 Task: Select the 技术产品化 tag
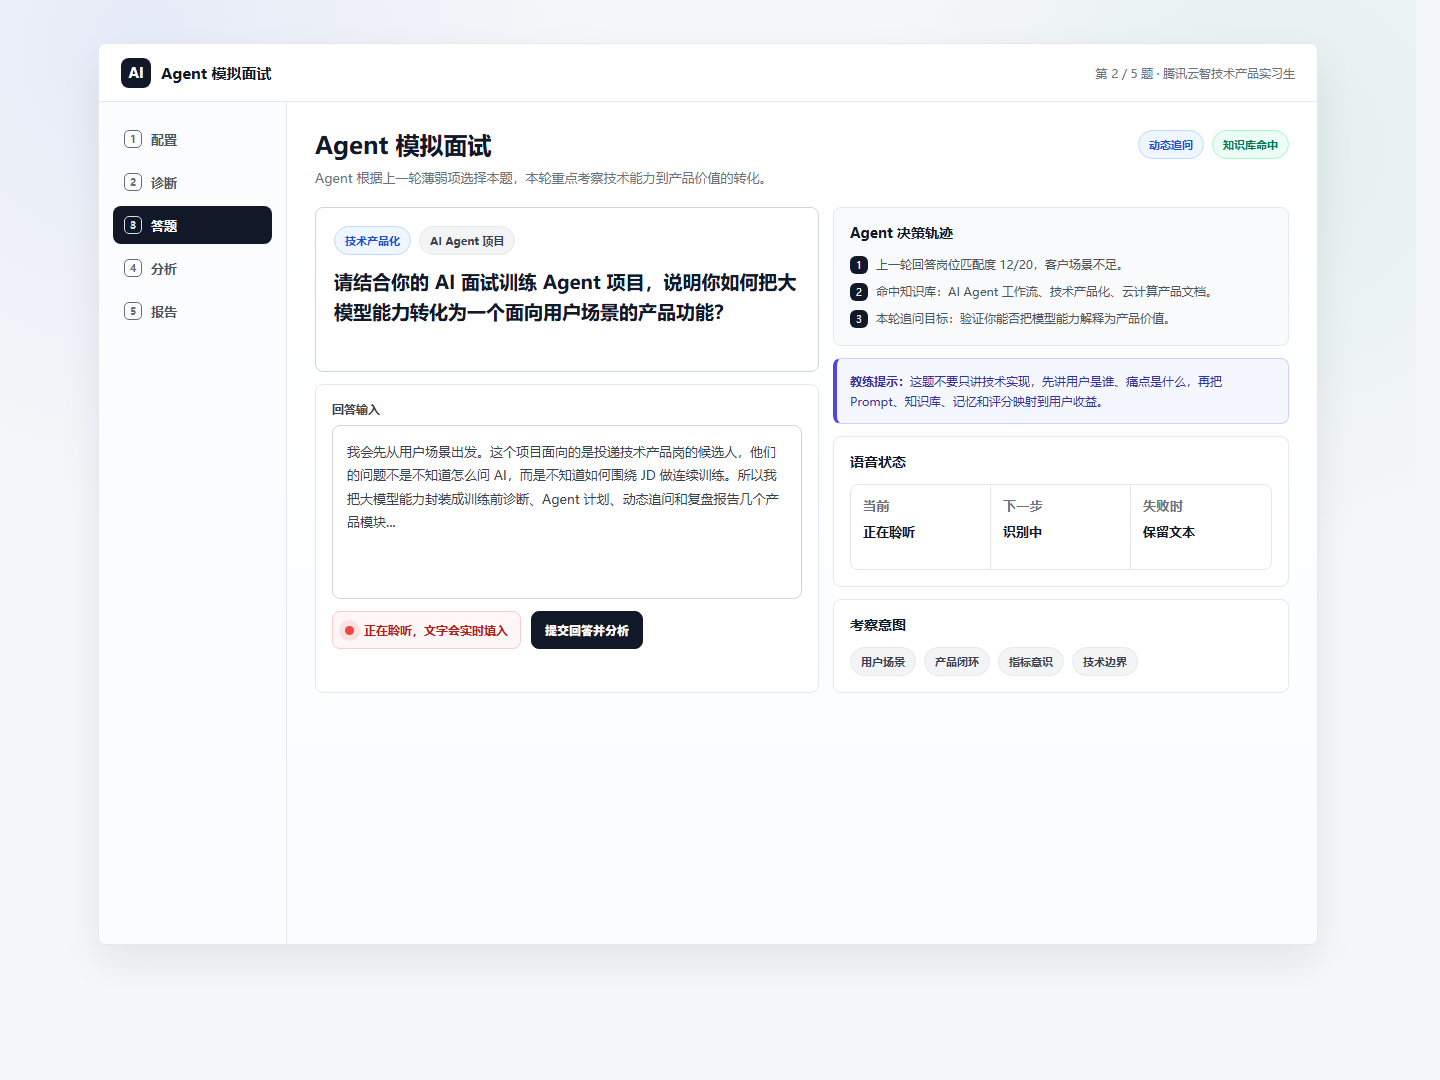click(372, 241)
